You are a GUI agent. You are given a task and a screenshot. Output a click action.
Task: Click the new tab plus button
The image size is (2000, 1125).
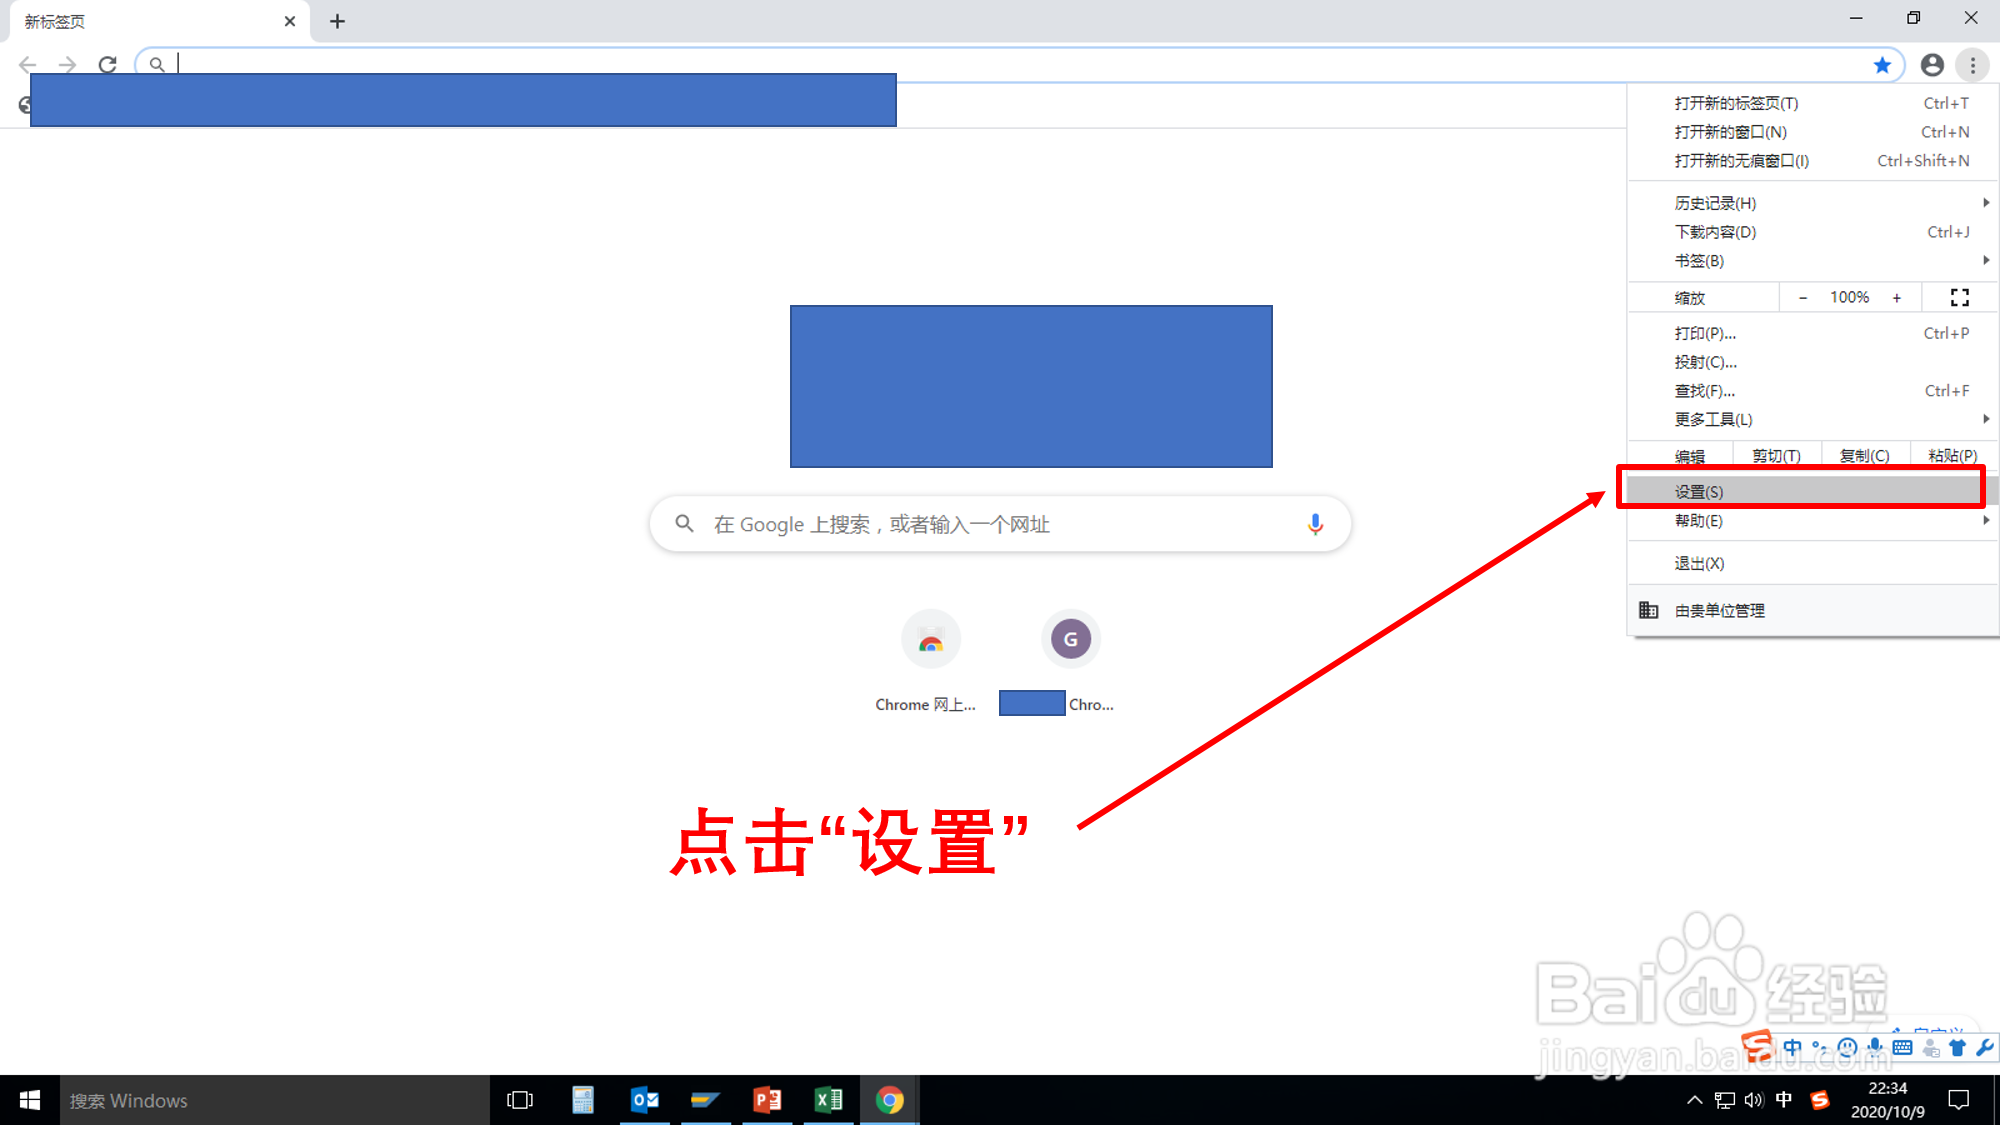337,21
